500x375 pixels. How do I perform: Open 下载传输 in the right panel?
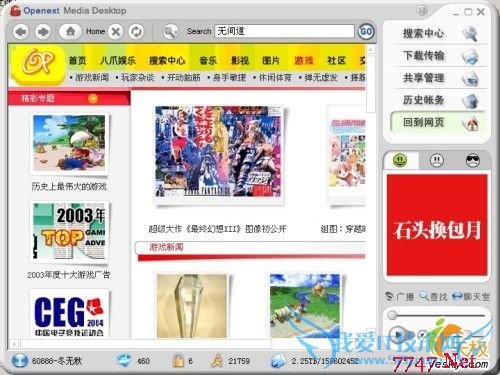pyautogui.click(x=423, y=55)
